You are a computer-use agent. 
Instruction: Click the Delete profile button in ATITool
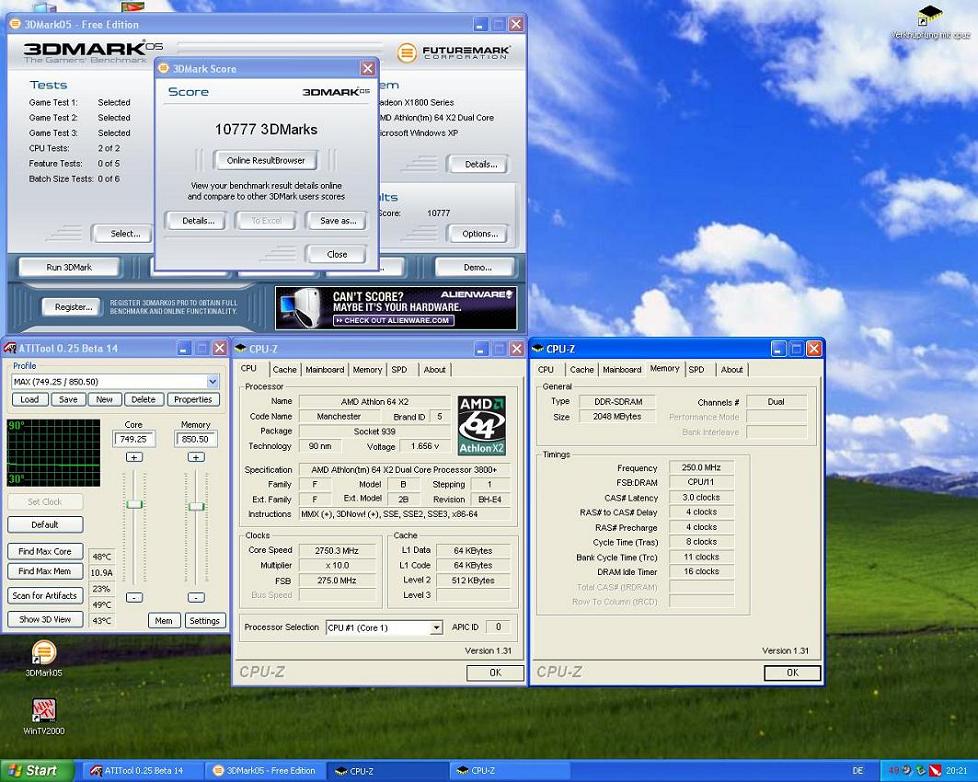pos(143,399)
